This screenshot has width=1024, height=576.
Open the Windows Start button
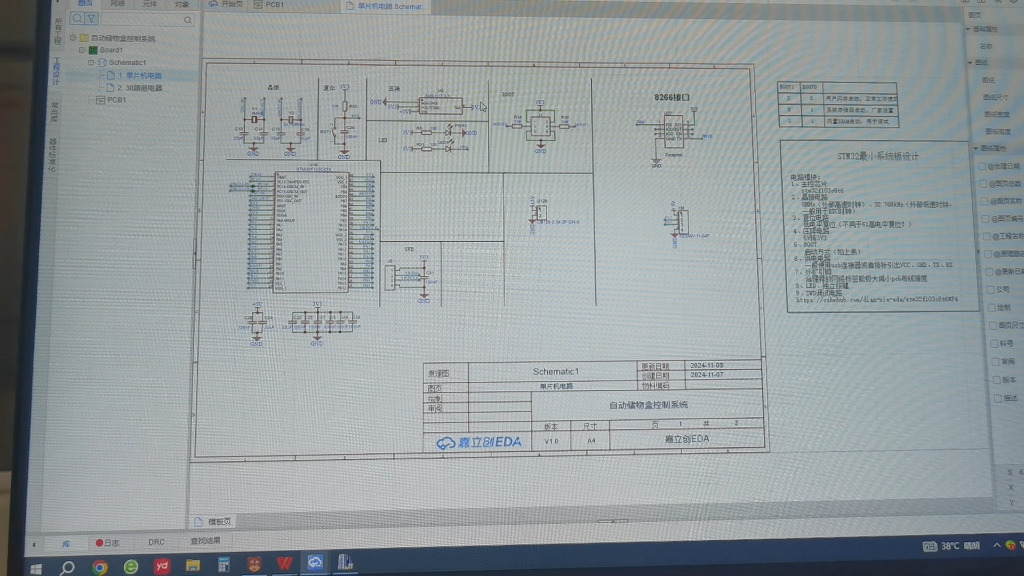pyautogui.click(x=35, y=568)
